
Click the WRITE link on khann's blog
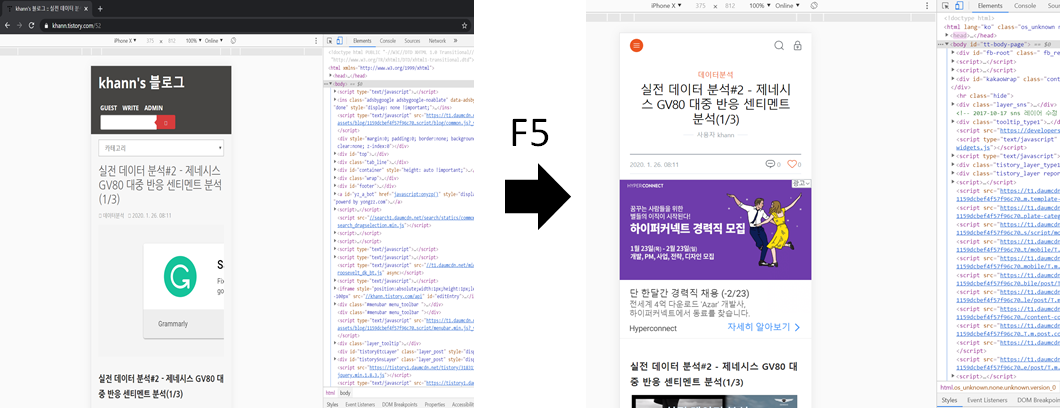130,108
